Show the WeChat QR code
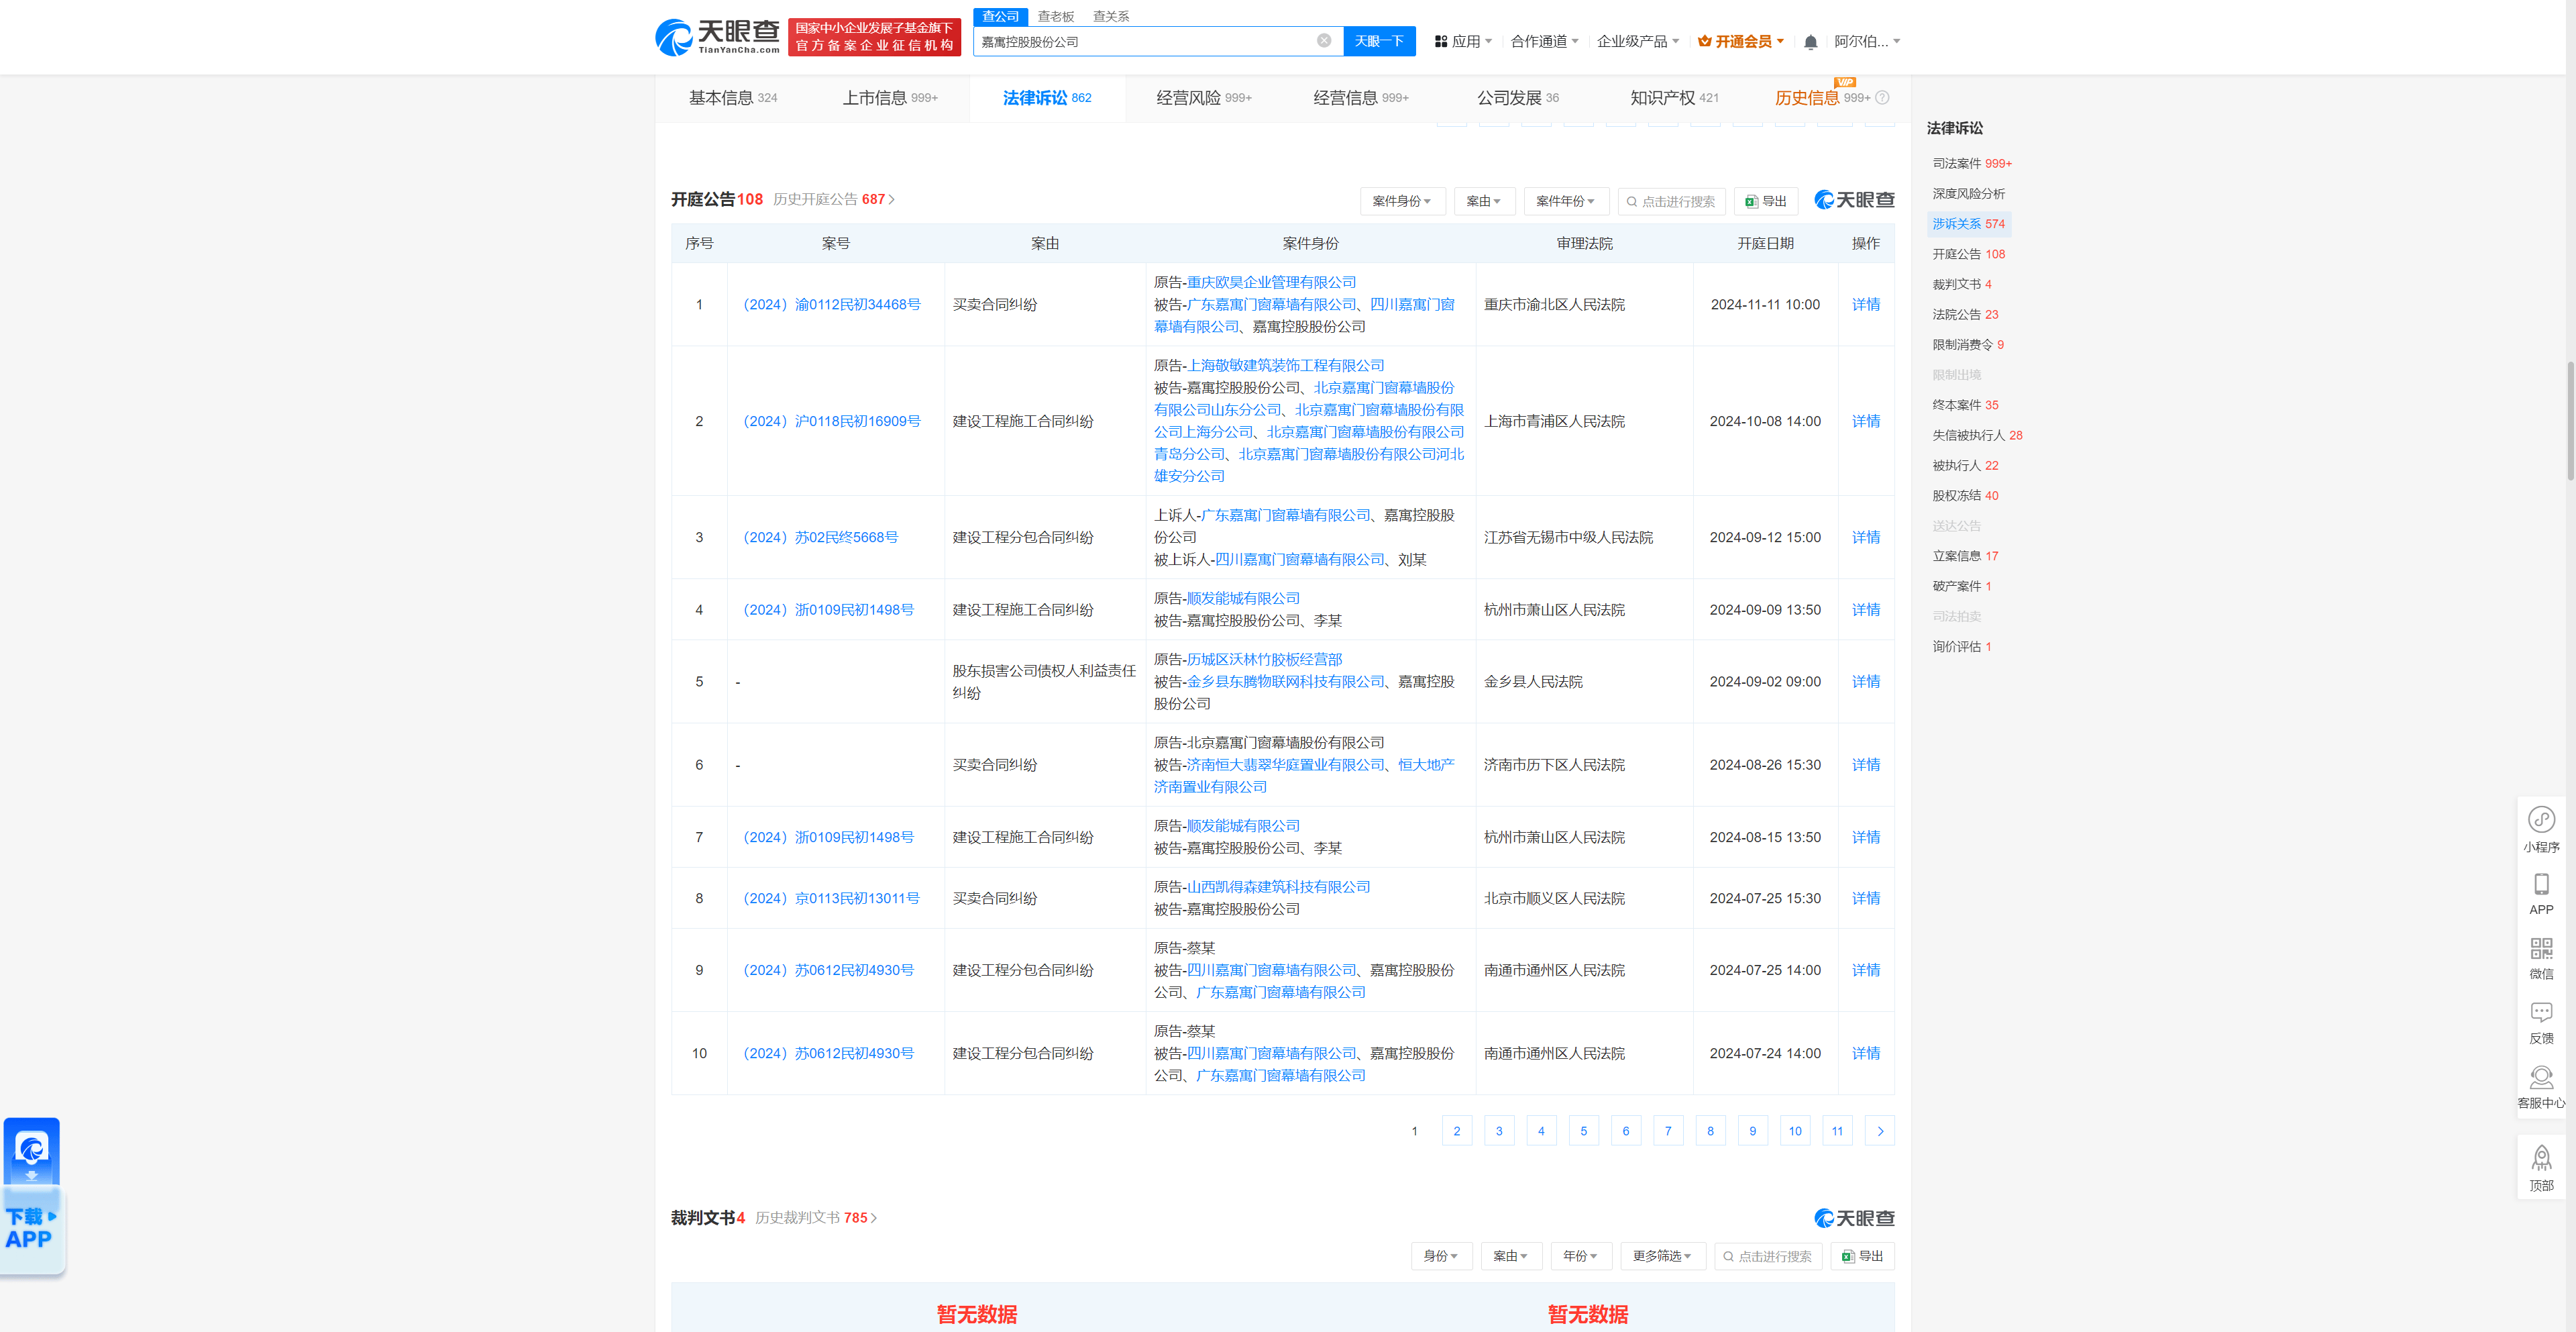 (x=2541, y=958)
